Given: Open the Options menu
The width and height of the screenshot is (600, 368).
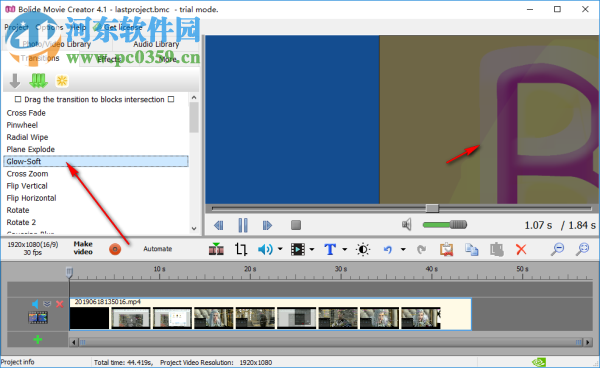Looking at the screenshot, I should click(x=49, y=27).
